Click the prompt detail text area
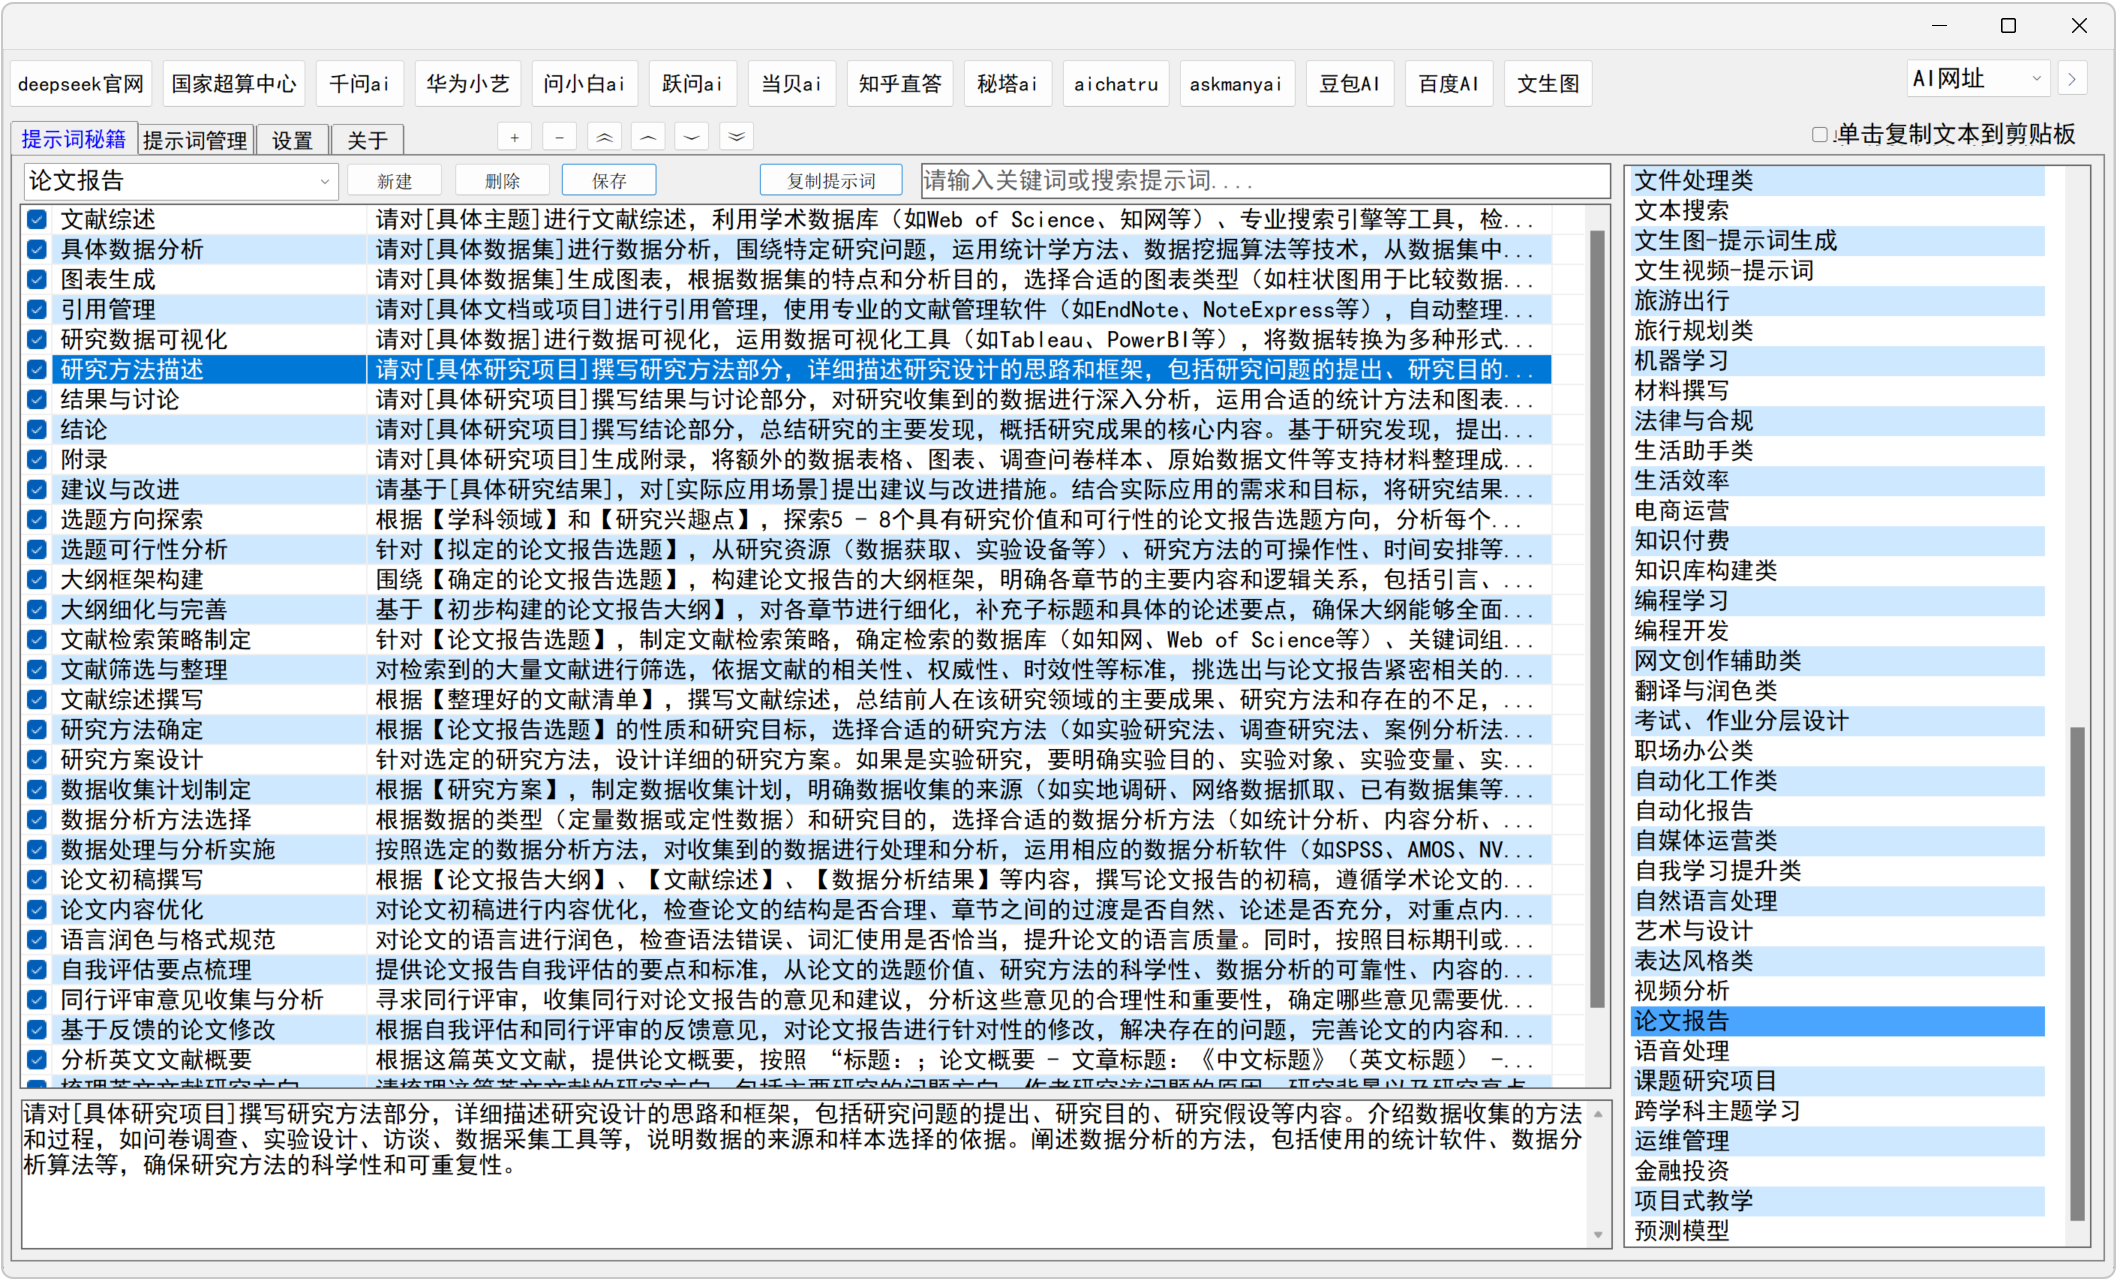 pyautogui.click(x=803, y=1173)
